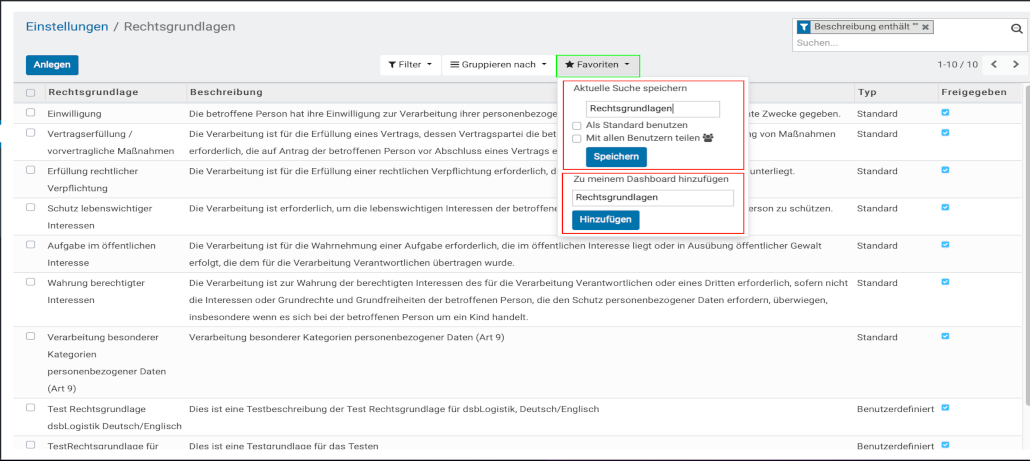Image resolution: width=1030 pixels, height=461 pixels.
Task: Toggle Freigegeben checkbox for Einwilligung row
Action: point(945,113)
